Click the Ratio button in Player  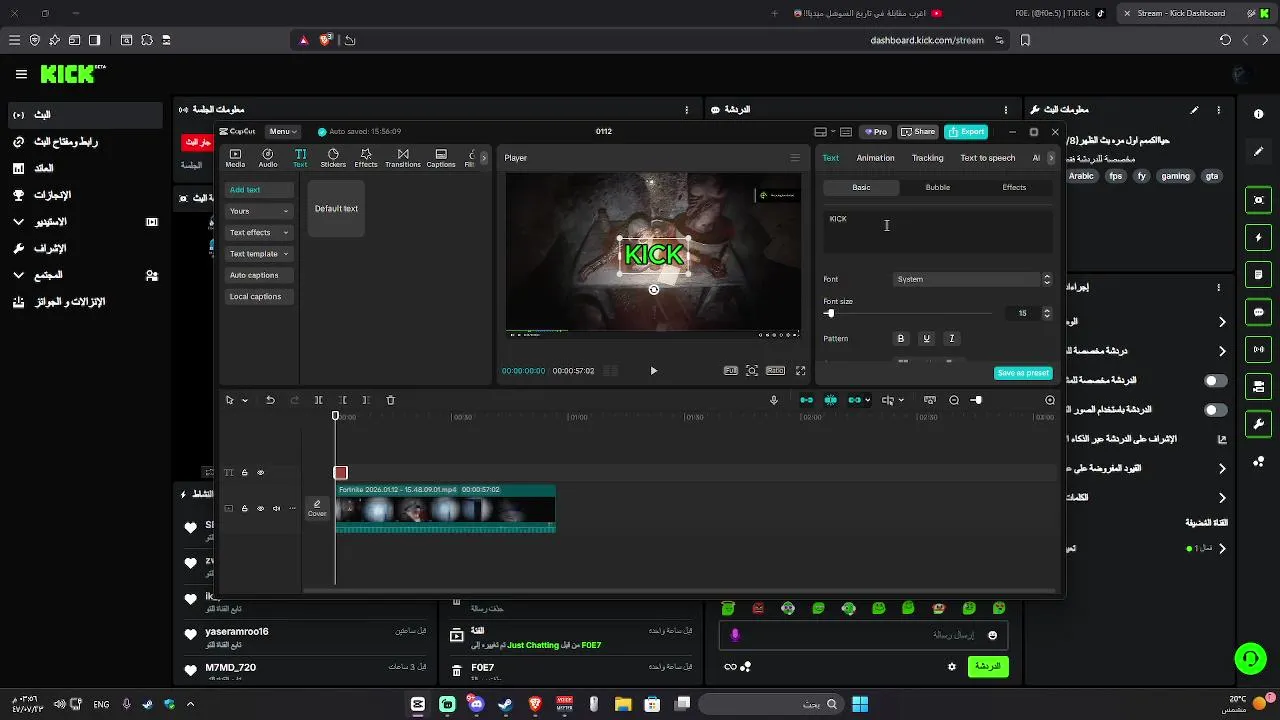[776, 371]
